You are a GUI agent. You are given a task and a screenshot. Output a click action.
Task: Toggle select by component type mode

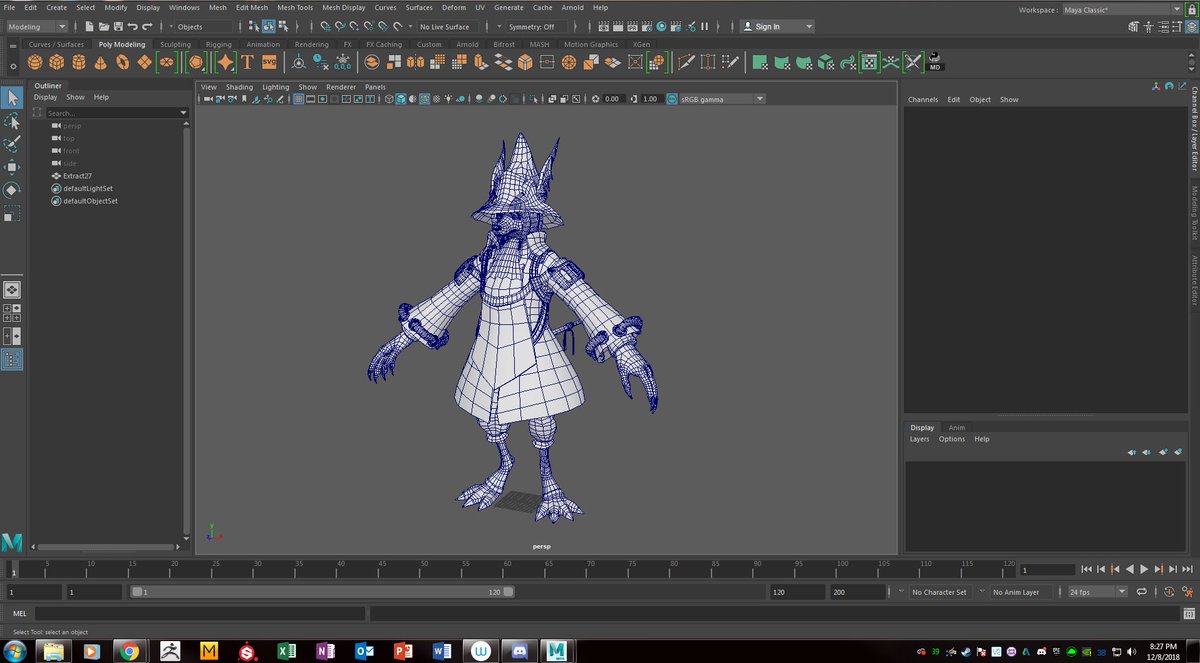pos(283,26)
